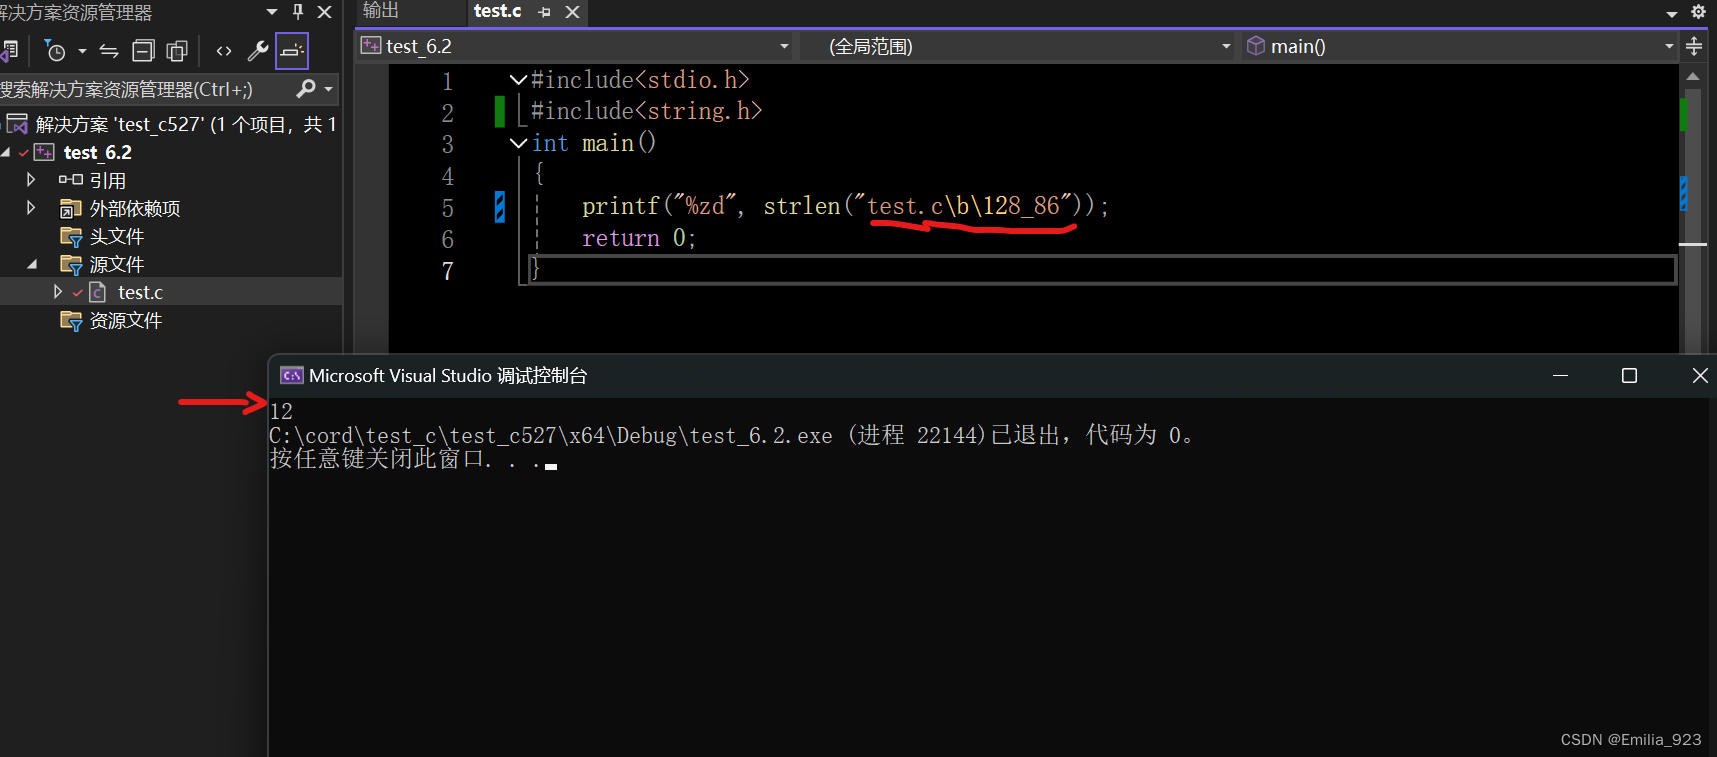Click the strlen call on line 5
1717x757 pixels.
click(802, 206)
